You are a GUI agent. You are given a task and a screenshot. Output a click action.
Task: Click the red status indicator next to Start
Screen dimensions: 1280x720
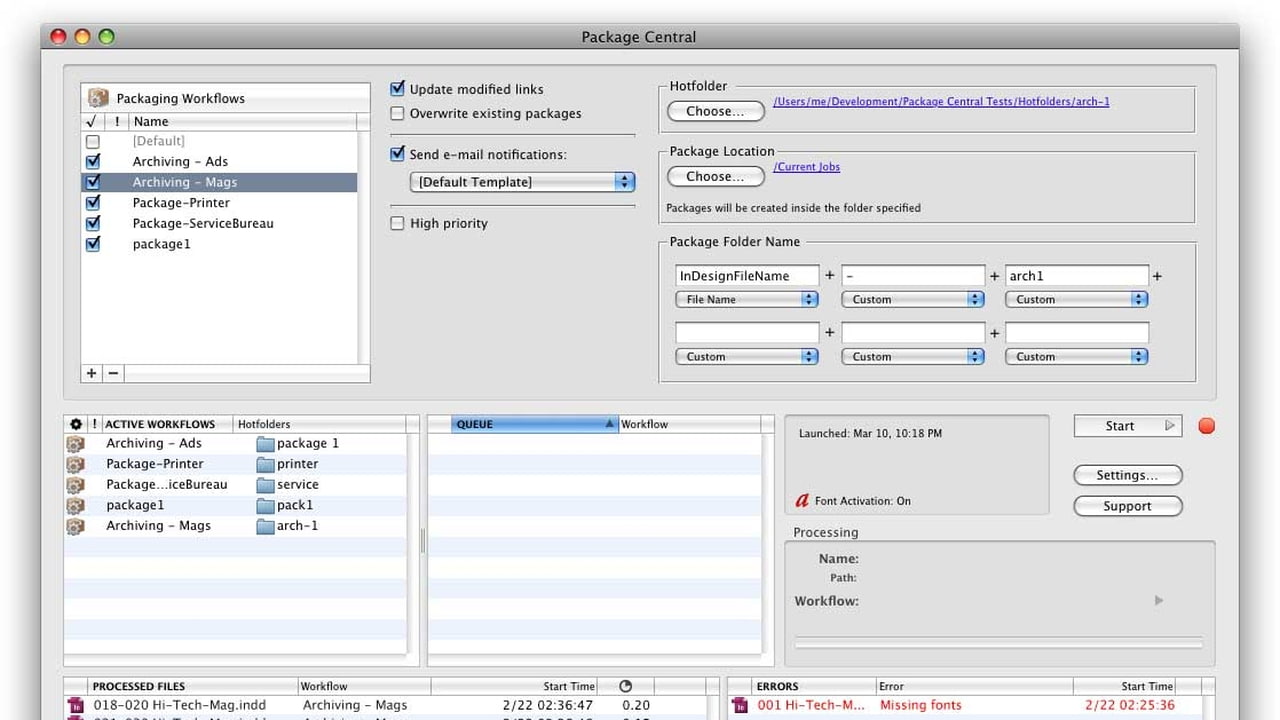[1207, 426]
